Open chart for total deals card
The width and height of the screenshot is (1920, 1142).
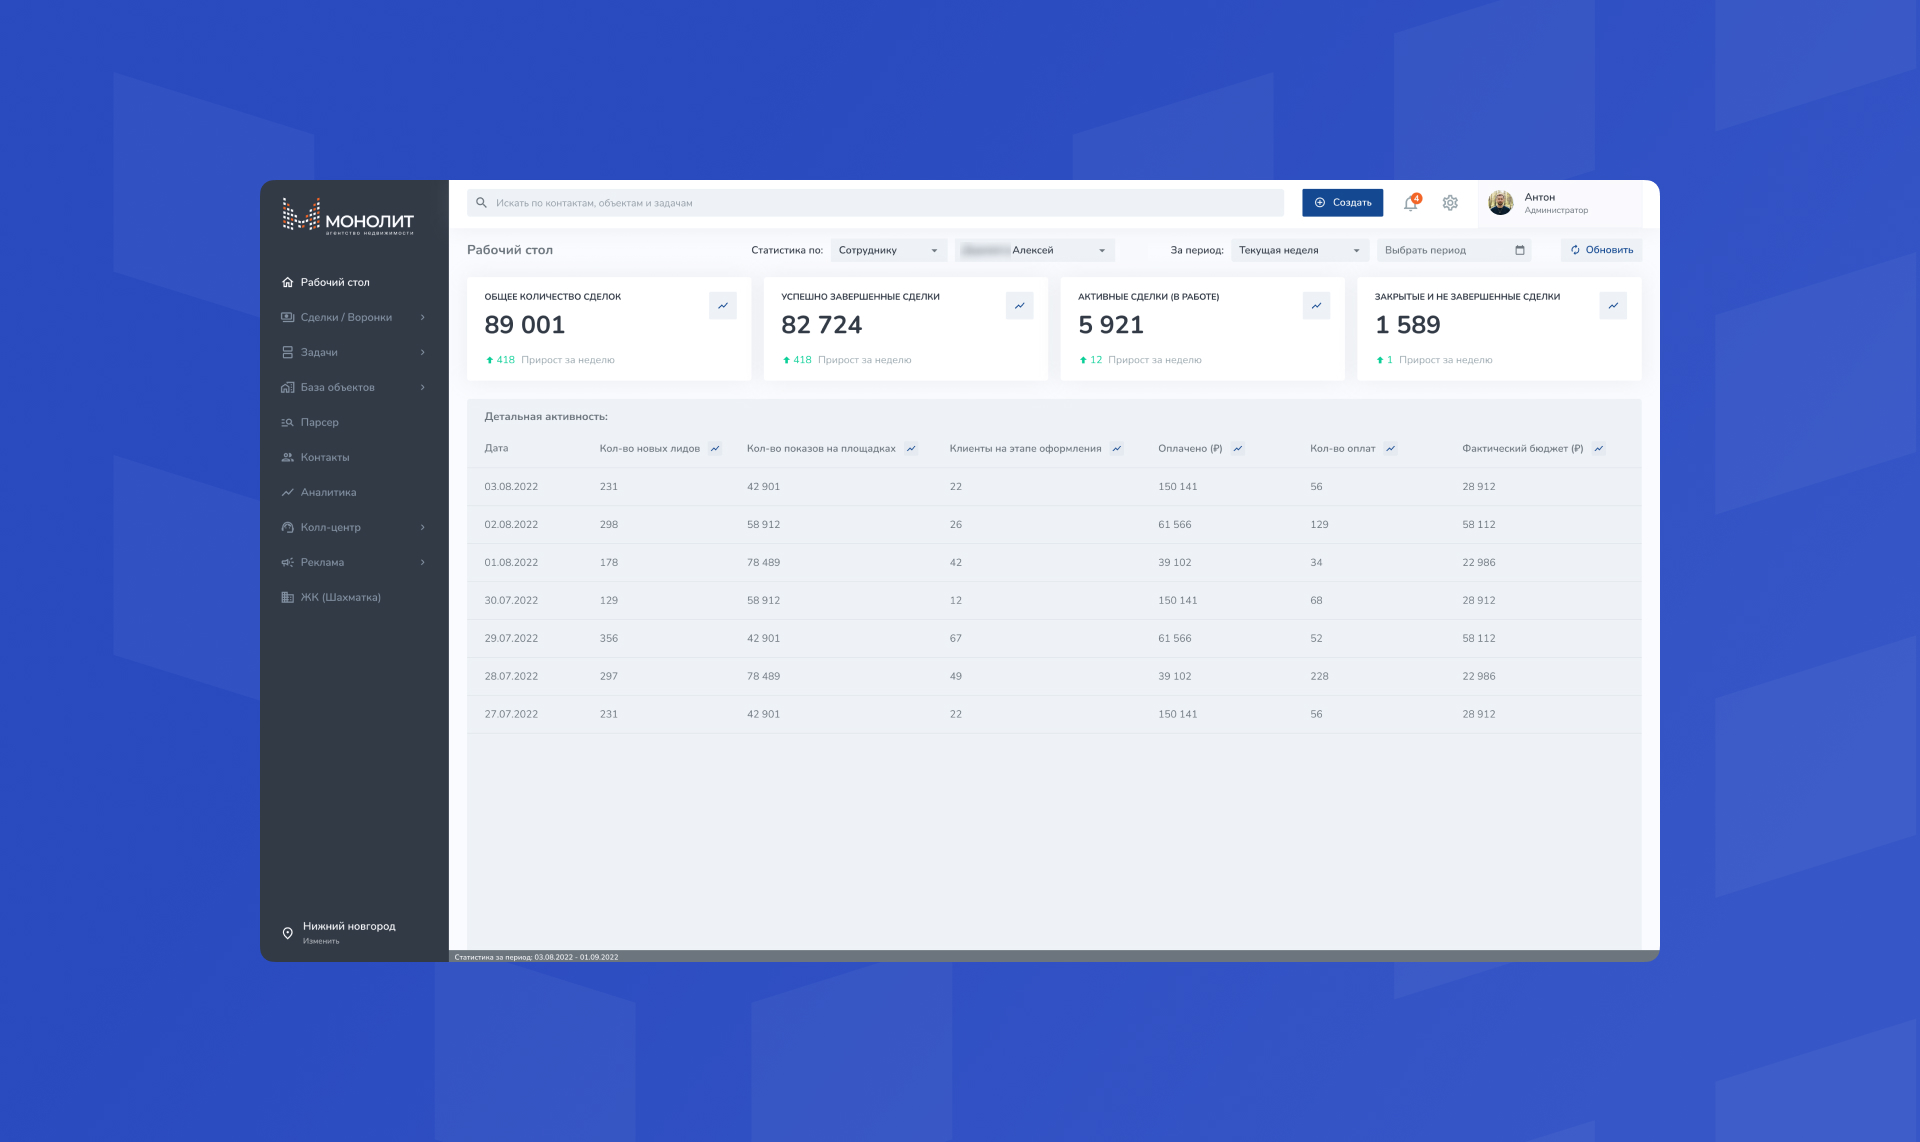(722, 306)
